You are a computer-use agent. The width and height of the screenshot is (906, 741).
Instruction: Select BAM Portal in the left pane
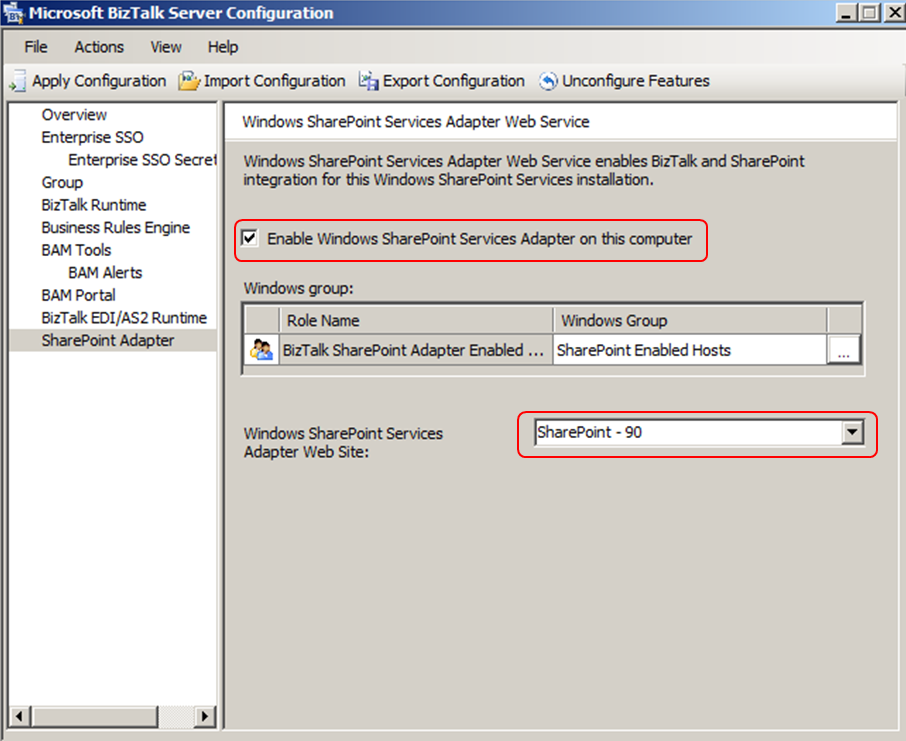(x=78, y=295)
